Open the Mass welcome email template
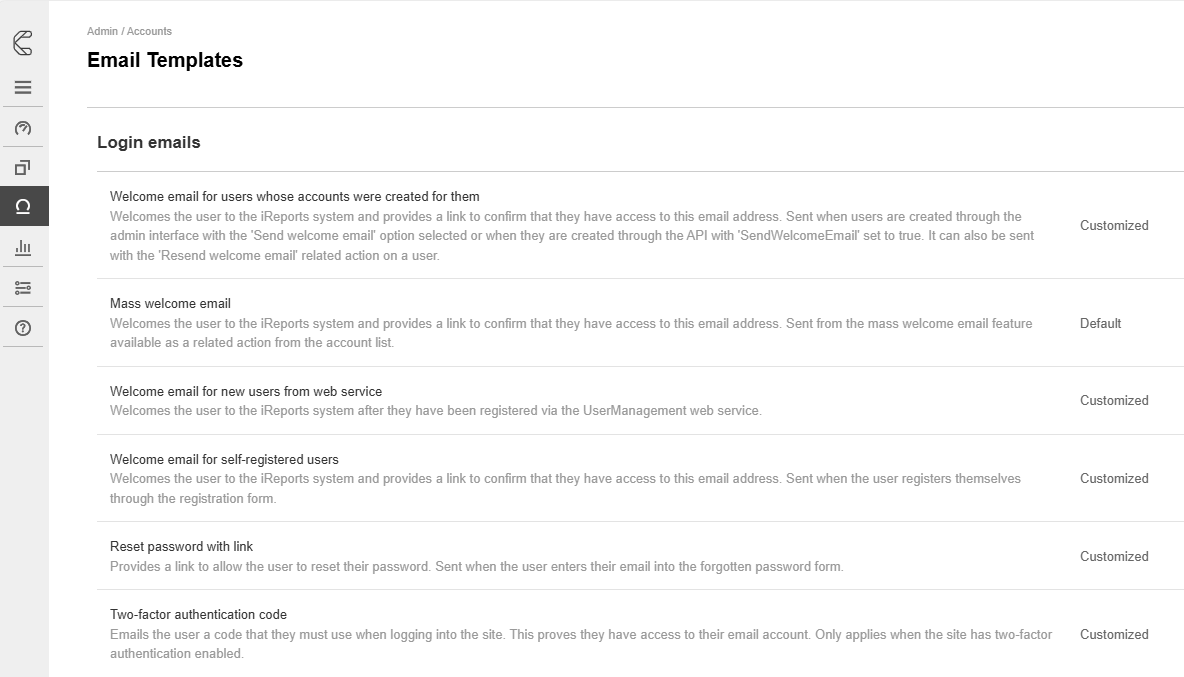Screen dimensions: 1184x677 pos(170,304)
